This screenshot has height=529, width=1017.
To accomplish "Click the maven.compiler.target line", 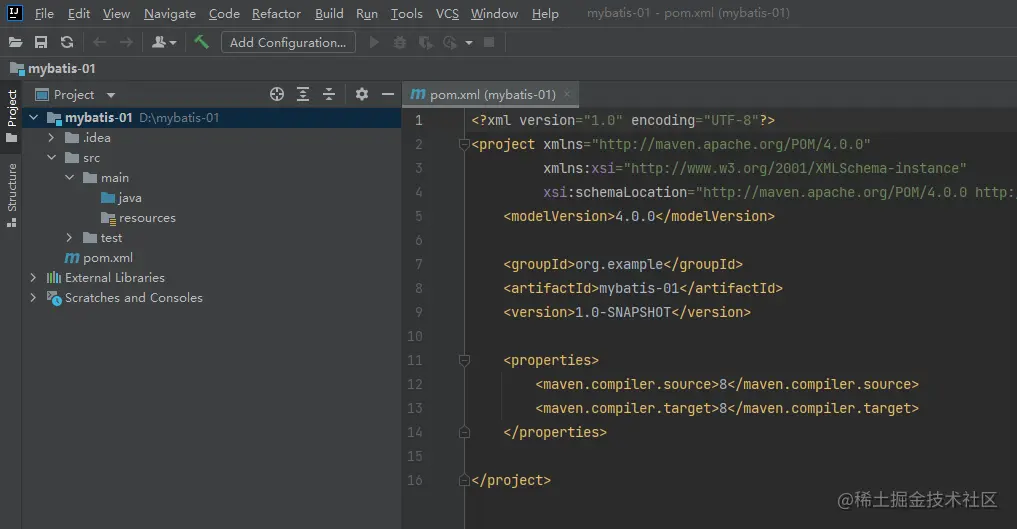I will tap(727, 408).
